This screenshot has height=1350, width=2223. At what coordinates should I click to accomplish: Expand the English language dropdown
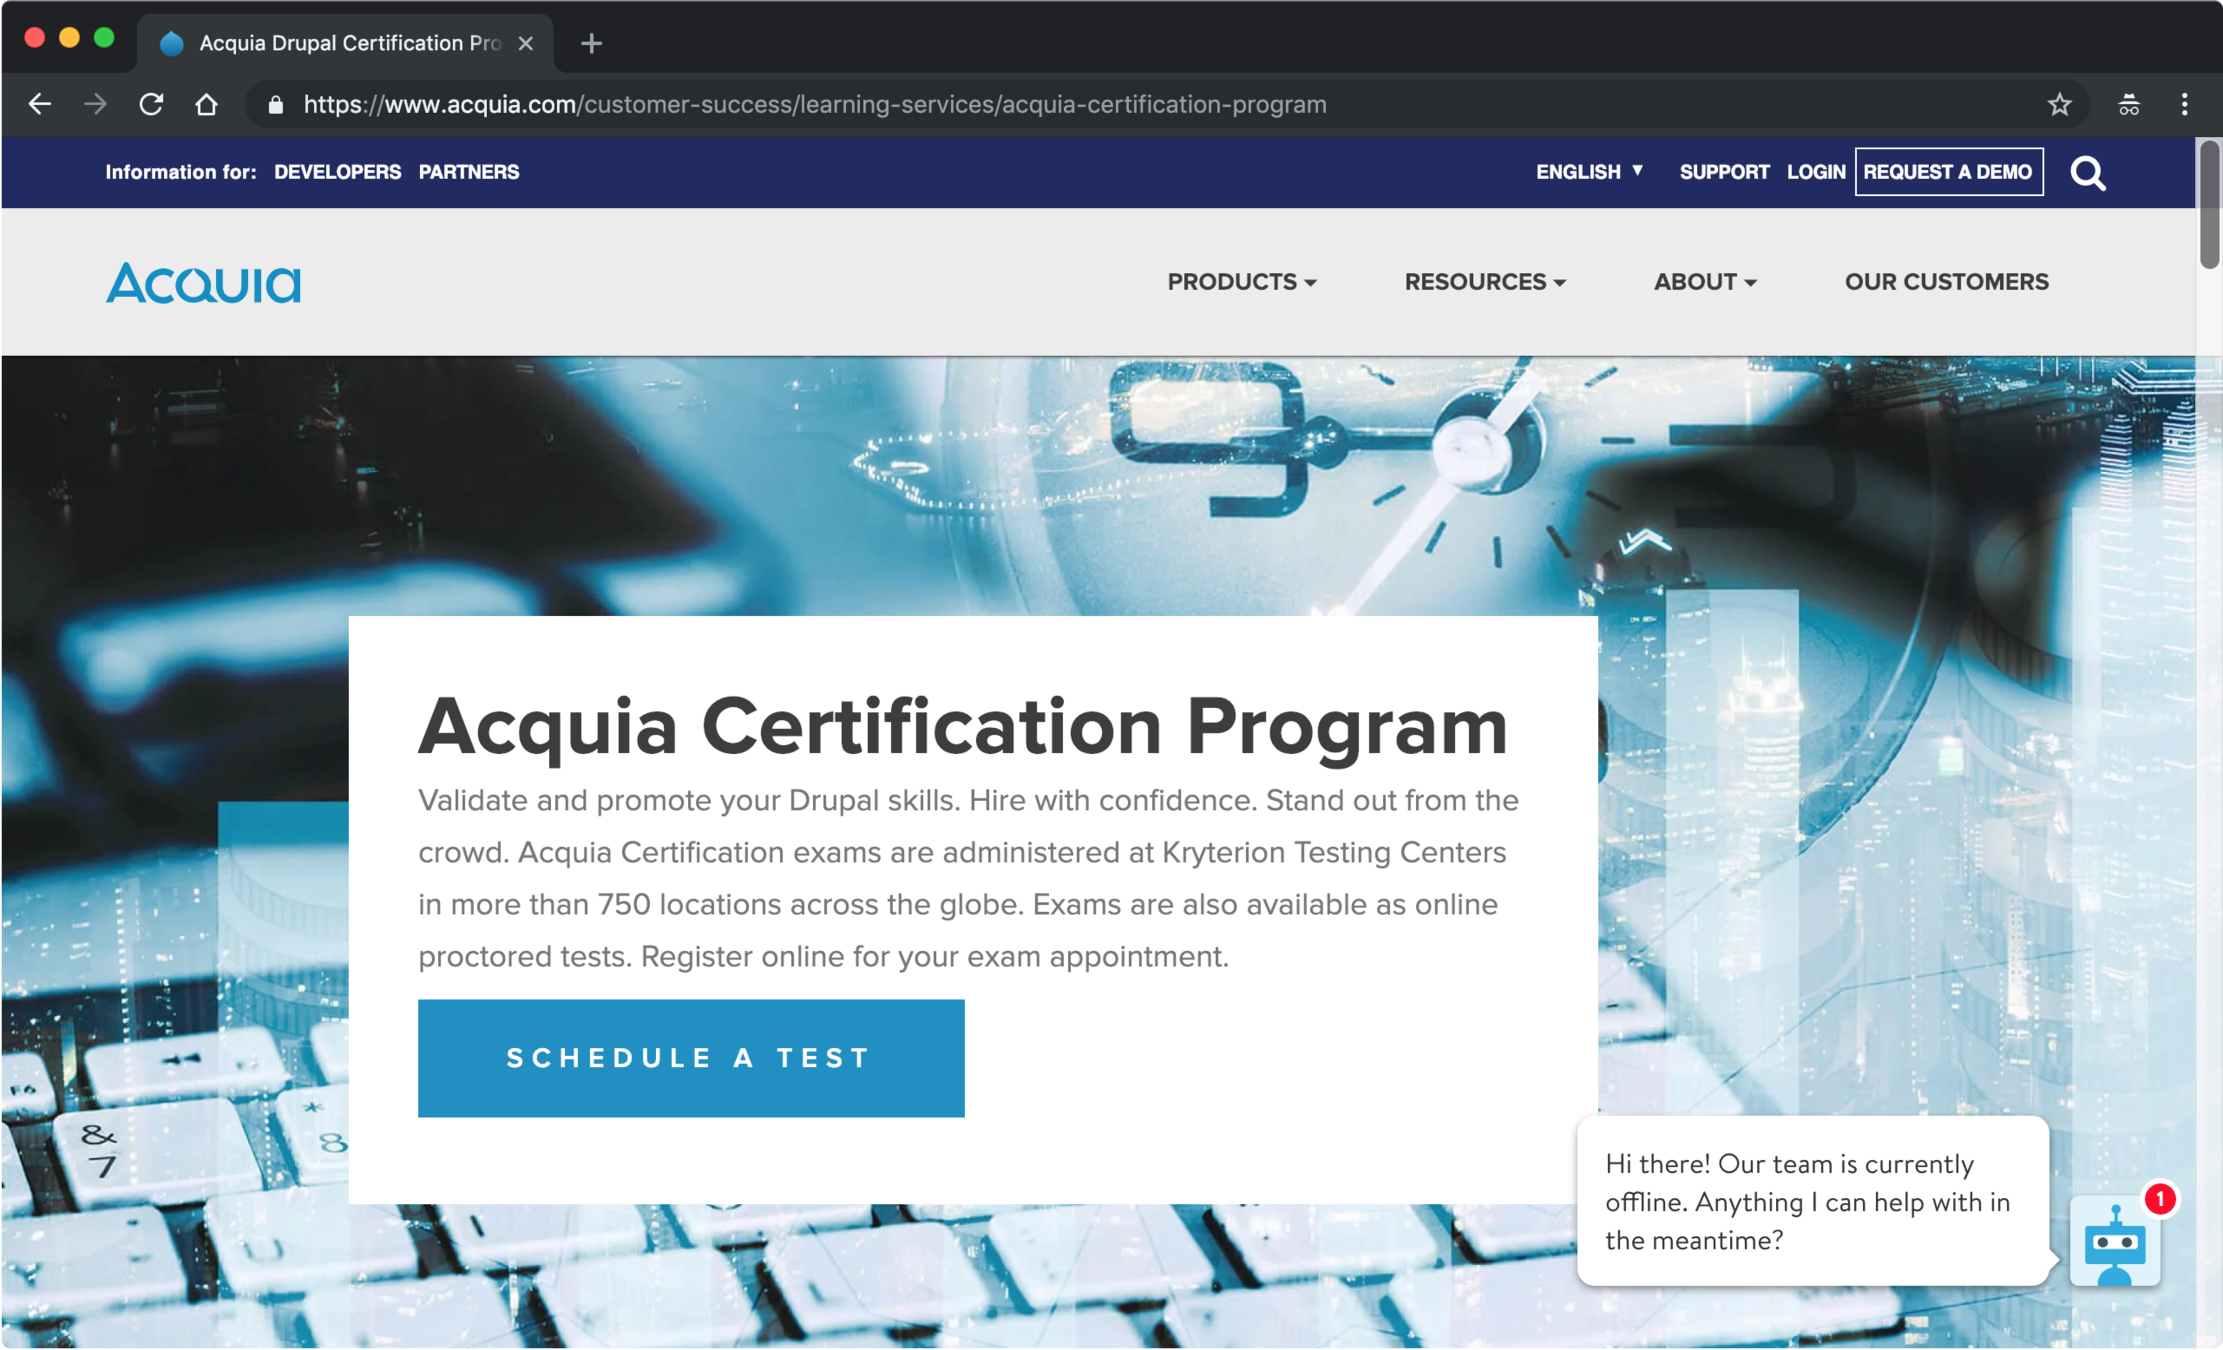pos(1589,172)
